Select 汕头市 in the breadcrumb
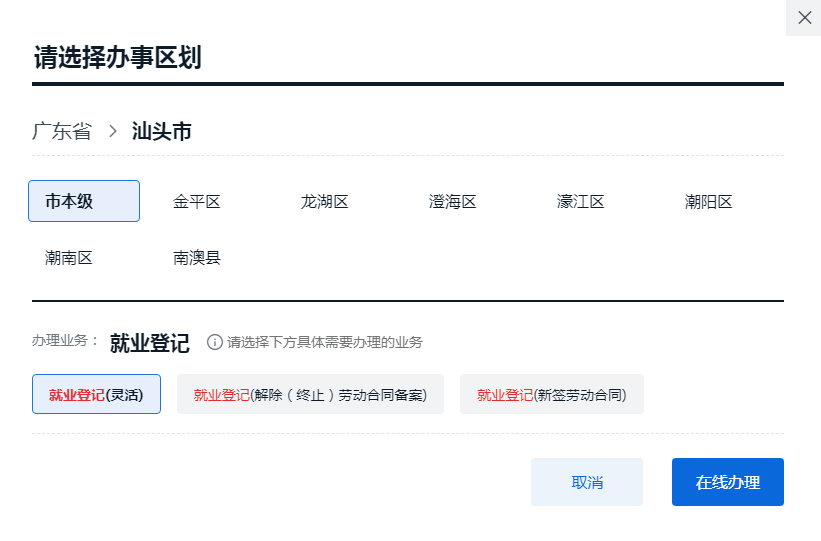The image size is (821, 541). click(x=161, y=131)
